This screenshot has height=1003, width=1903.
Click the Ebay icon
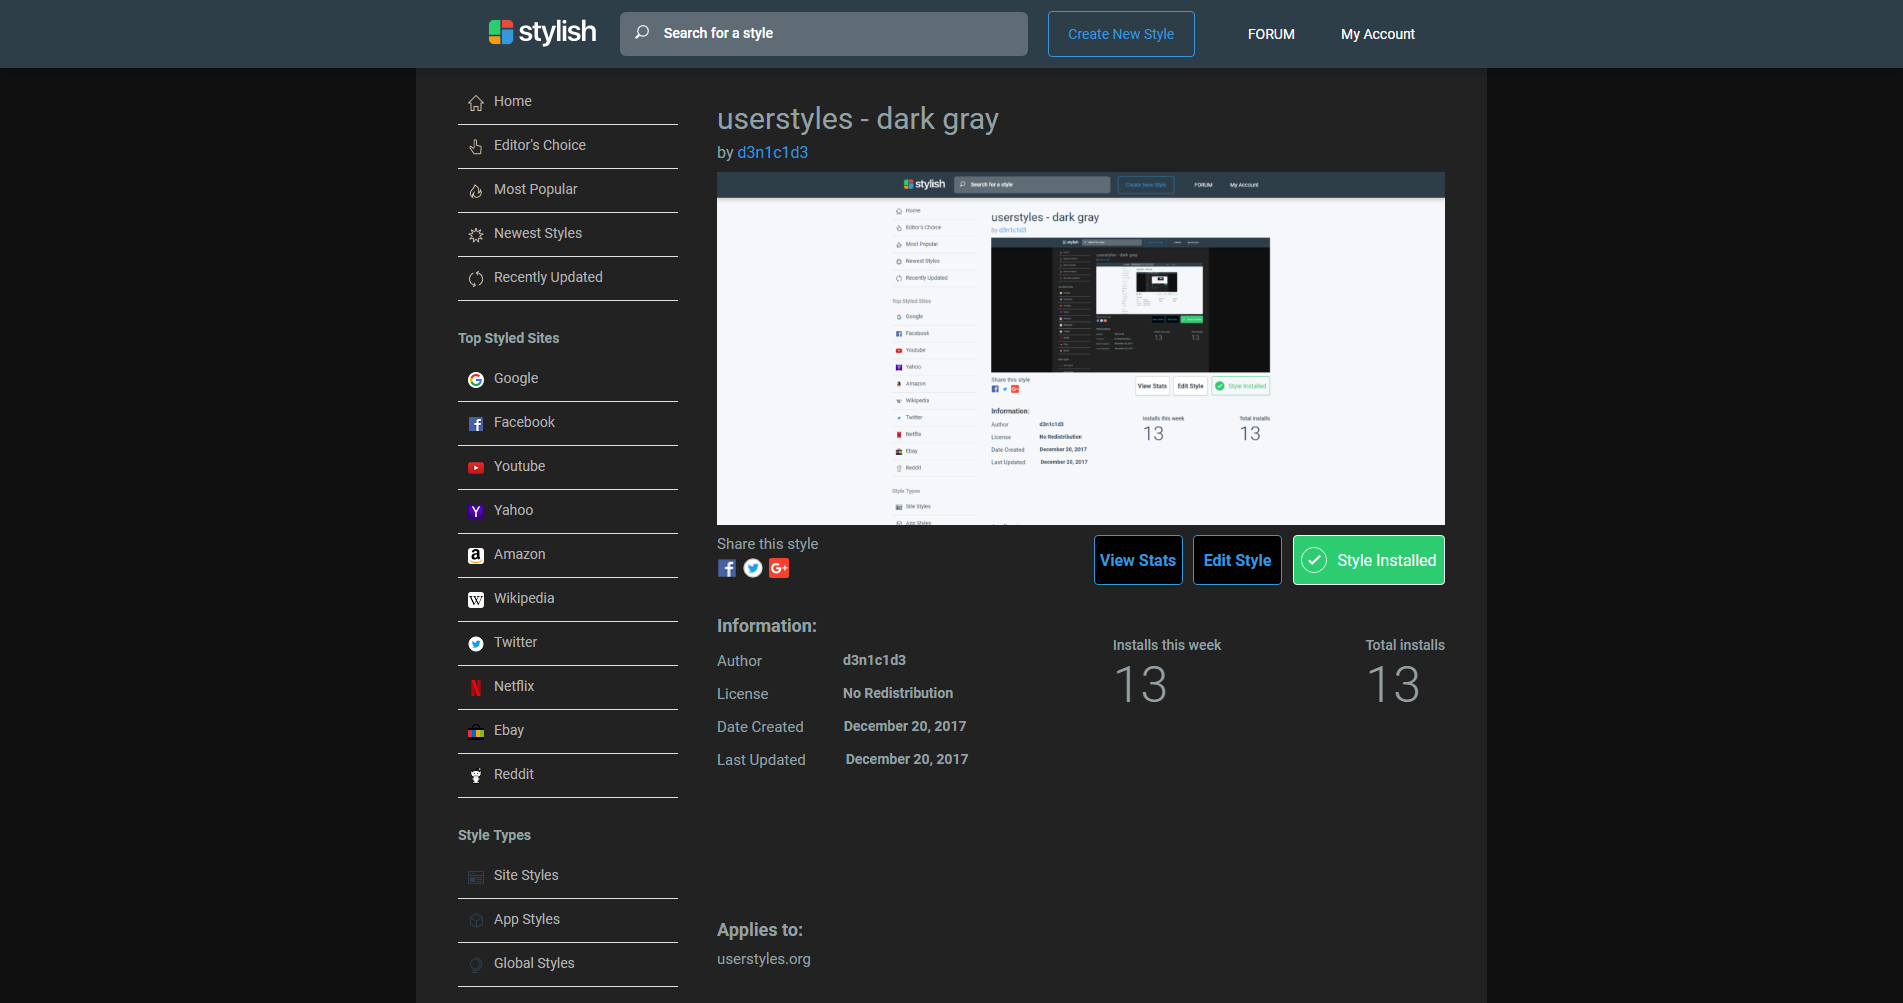coord(476,731)
